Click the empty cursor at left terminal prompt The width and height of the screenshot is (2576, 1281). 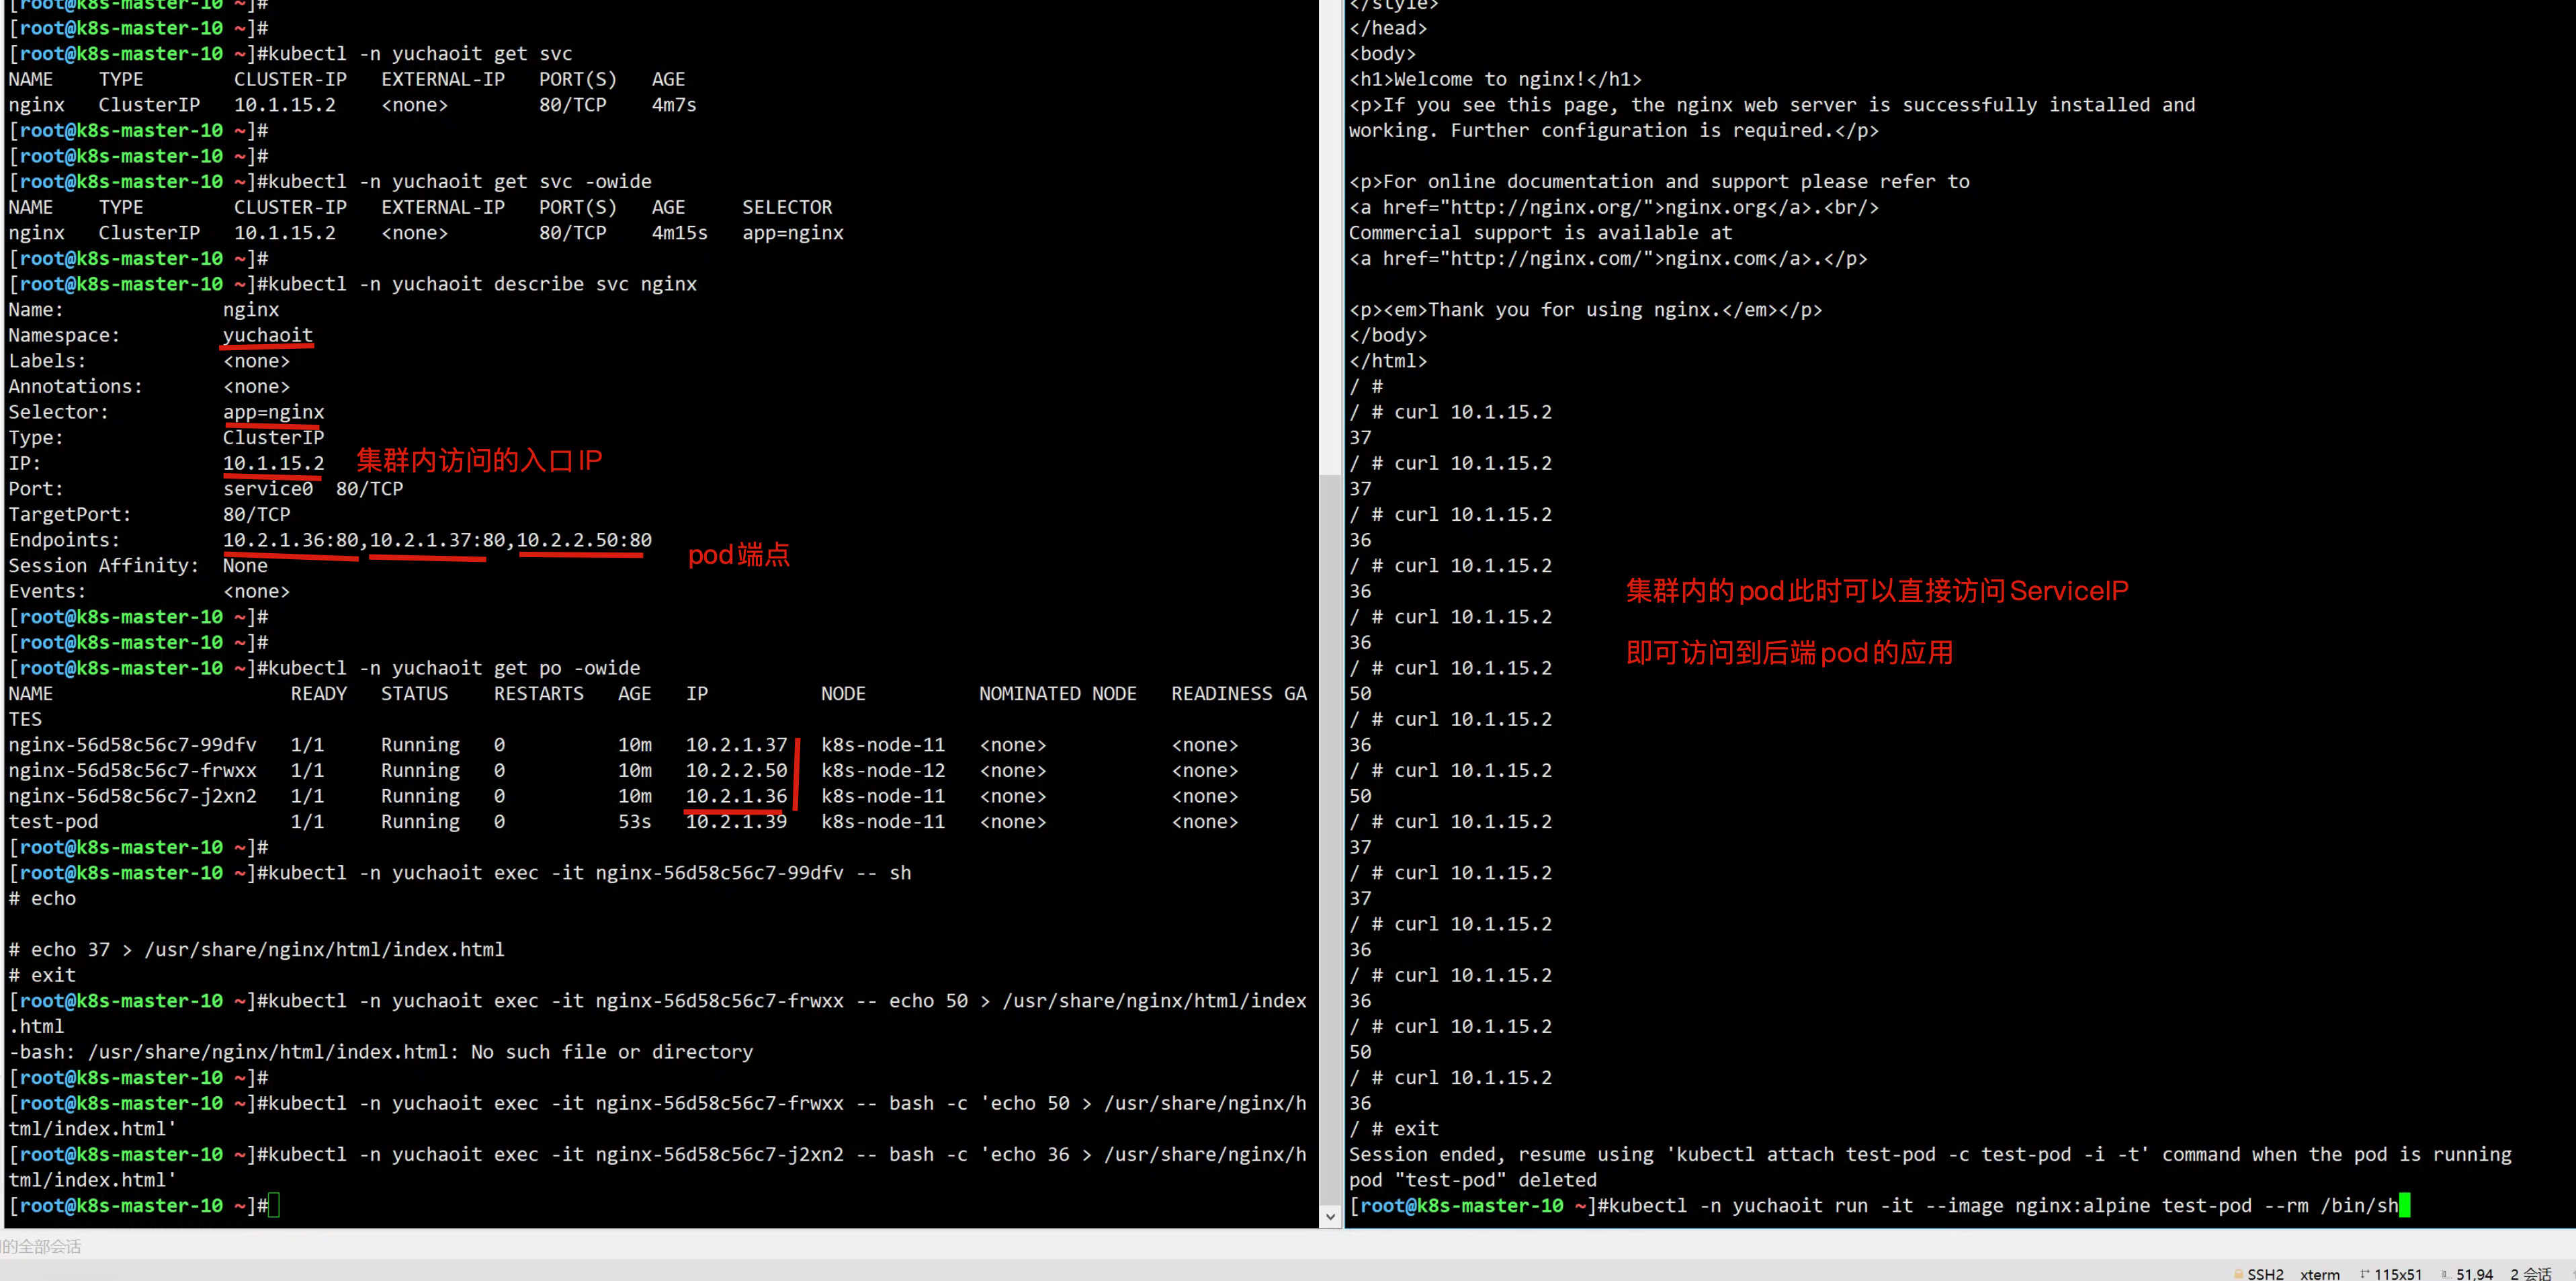click(274, 1205)
